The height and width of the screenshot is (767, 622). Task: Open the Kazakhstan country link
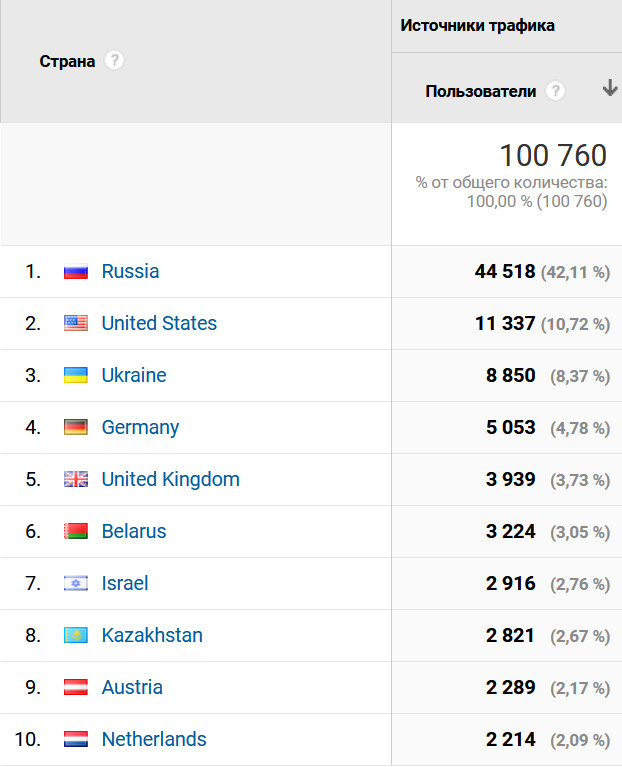pos(152,635)
